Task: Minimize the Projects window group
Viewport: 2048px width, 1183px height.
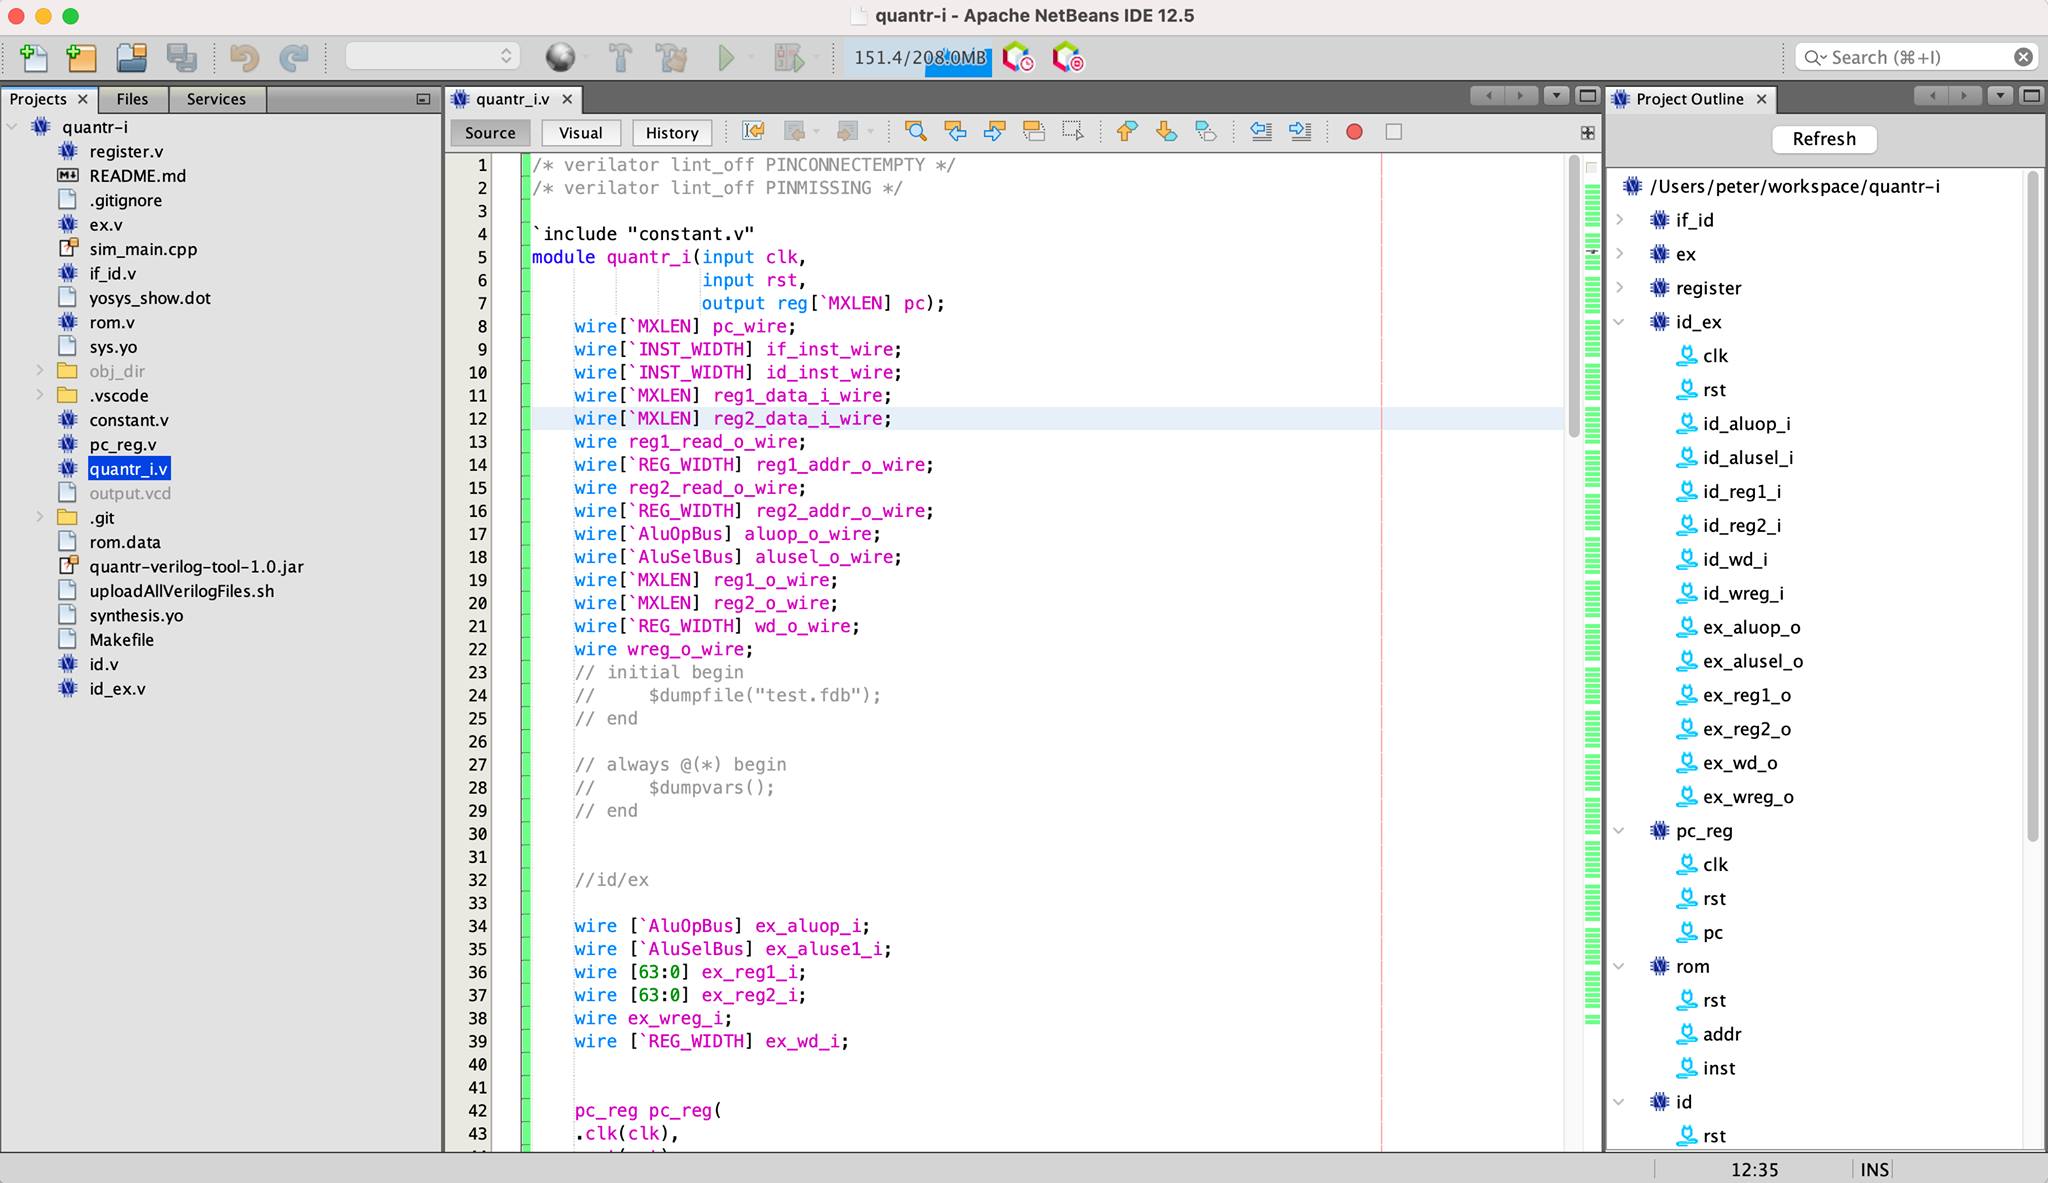Action: [x=423, y=99]
